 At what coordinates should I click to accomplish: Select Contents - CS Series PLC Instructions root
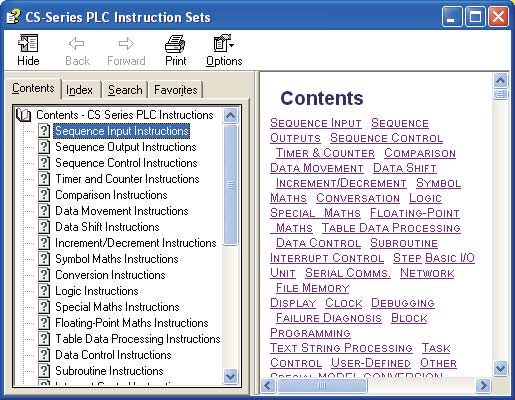125,115
